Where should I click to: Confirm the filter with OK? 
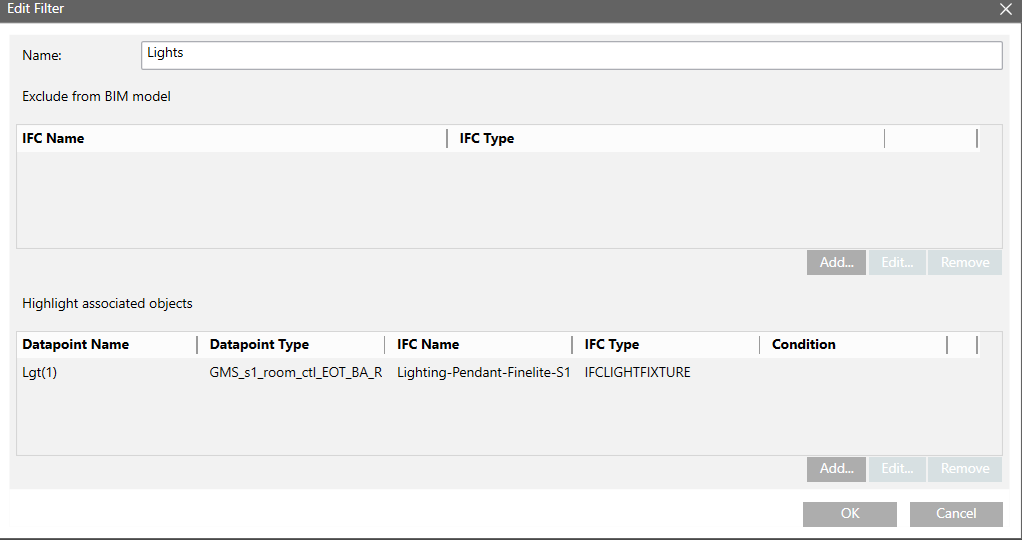point(849,514)
